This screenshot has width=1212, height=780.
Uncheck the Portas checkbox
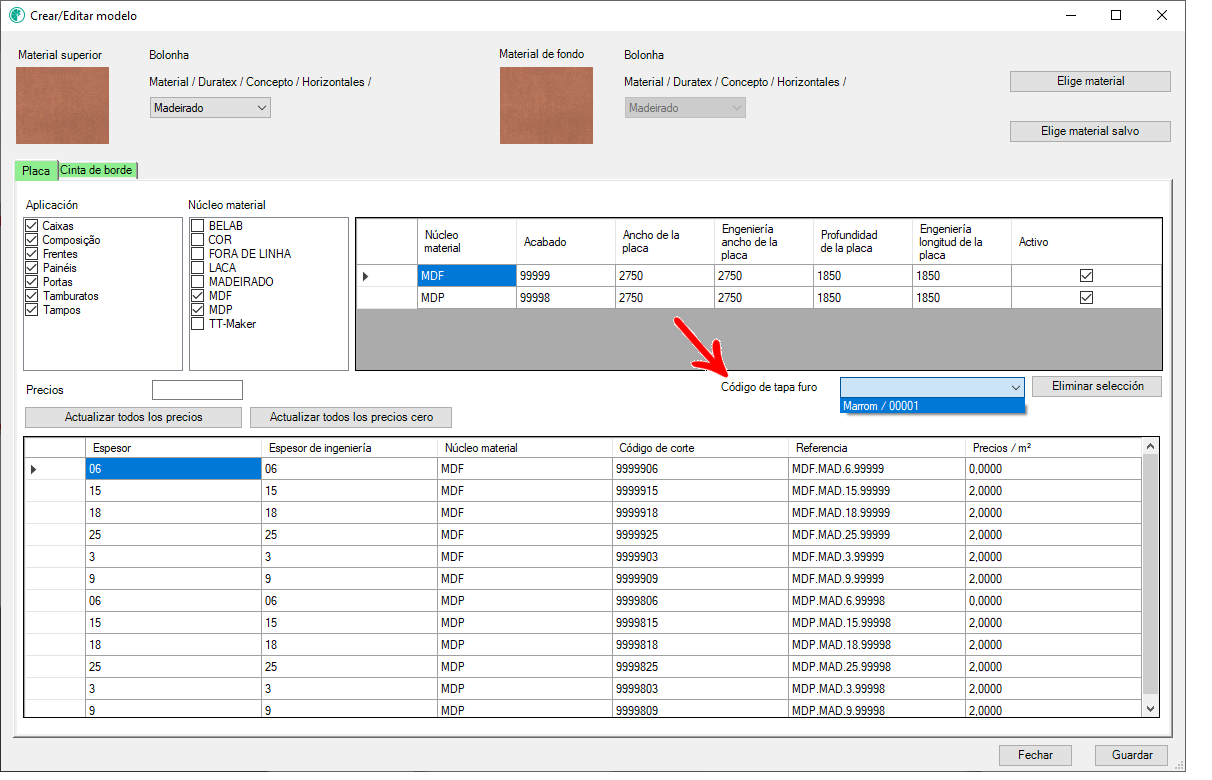(32, 282)
